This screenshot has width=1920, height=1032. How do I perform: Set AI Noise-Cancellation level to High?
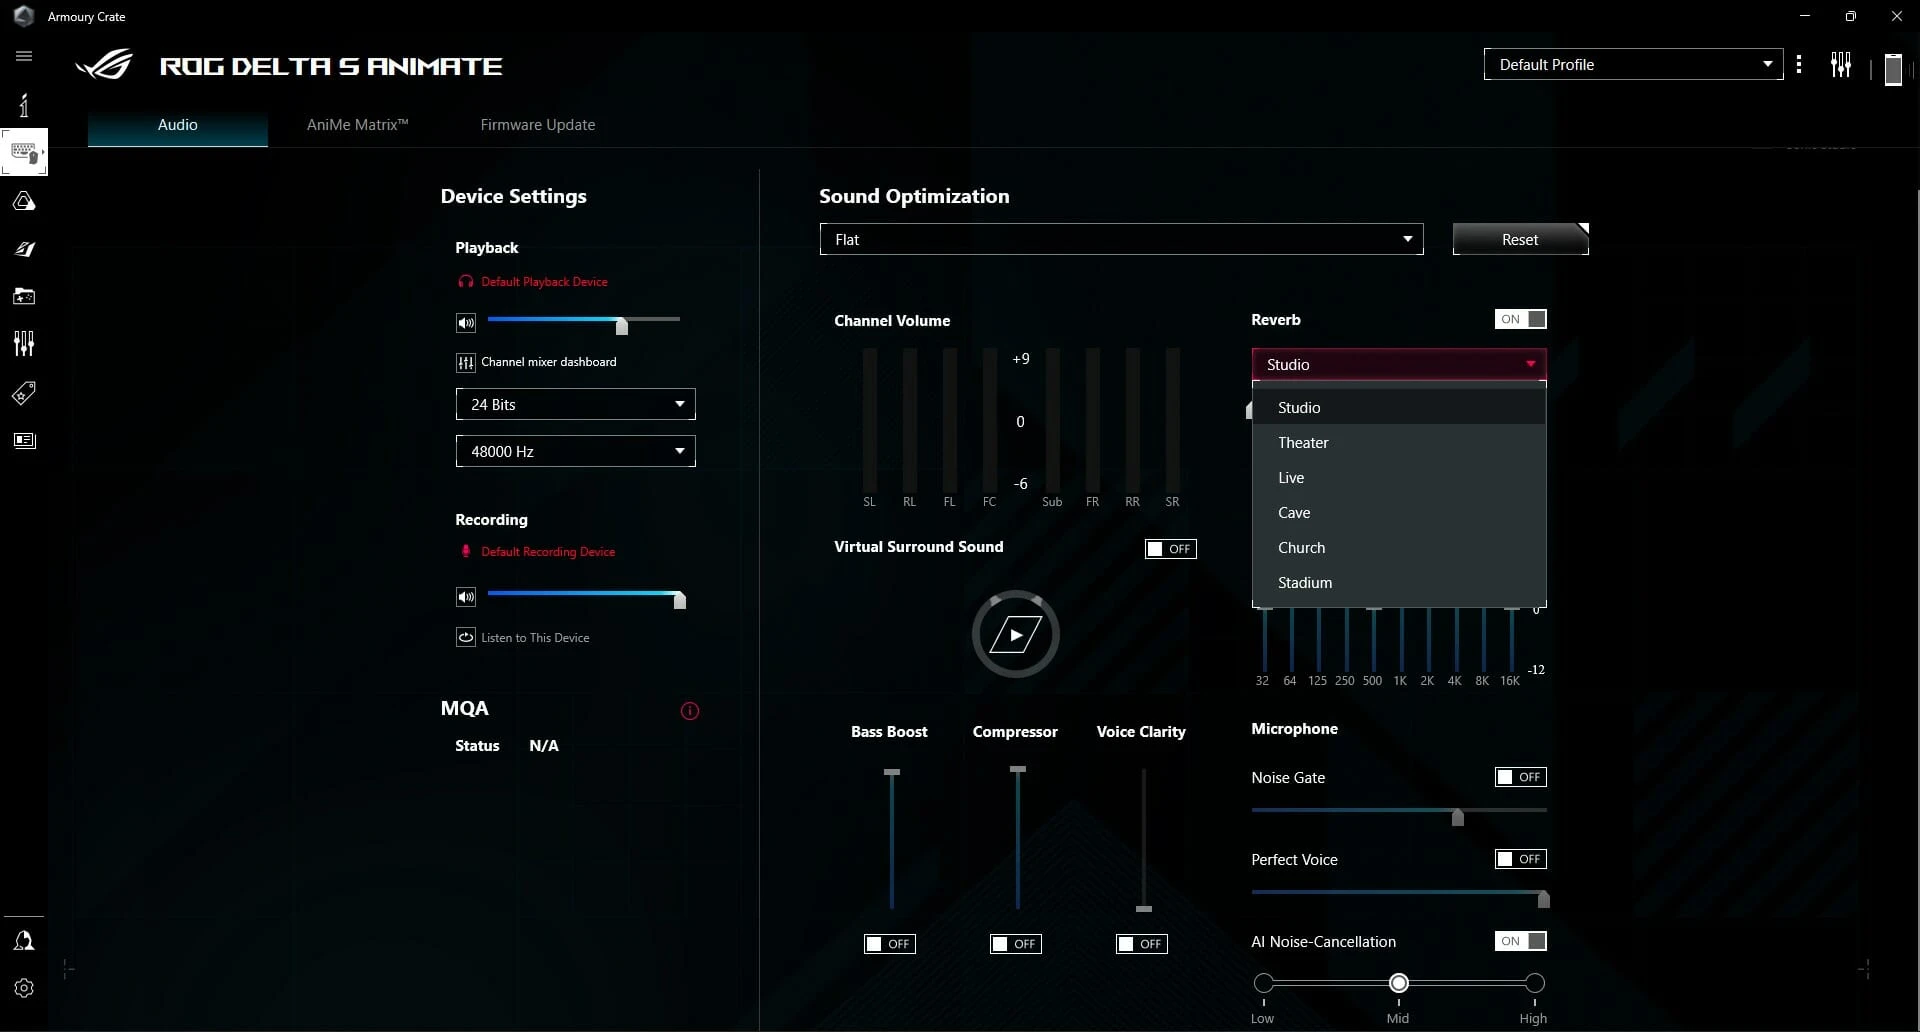coord(1535,983)
